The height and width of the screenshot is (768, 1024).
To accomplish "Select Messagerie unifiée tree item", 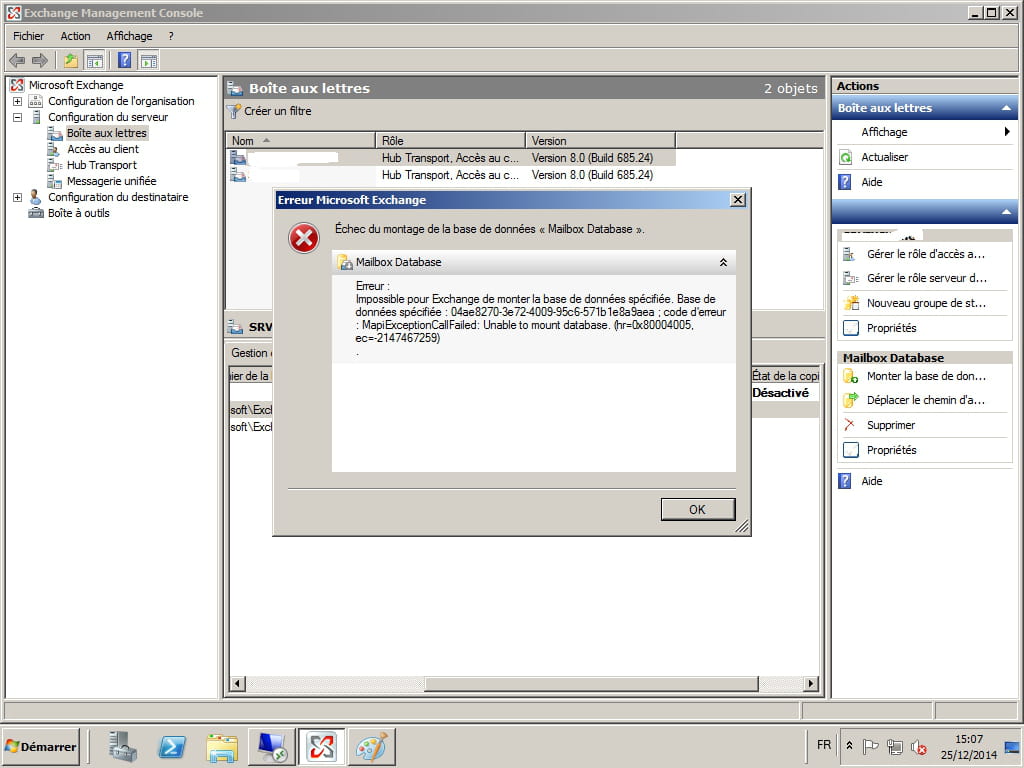I will coord(111,181).
